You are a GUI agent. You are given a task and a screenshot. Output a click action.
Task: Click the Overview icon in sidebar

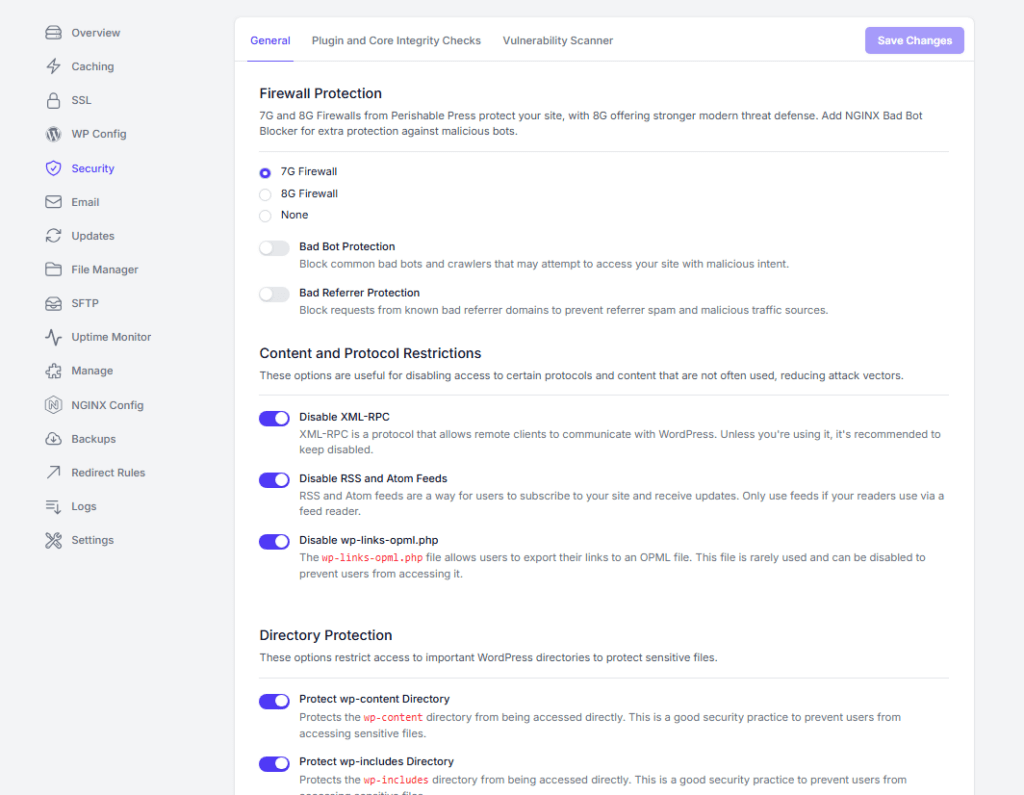coord(53,33)
